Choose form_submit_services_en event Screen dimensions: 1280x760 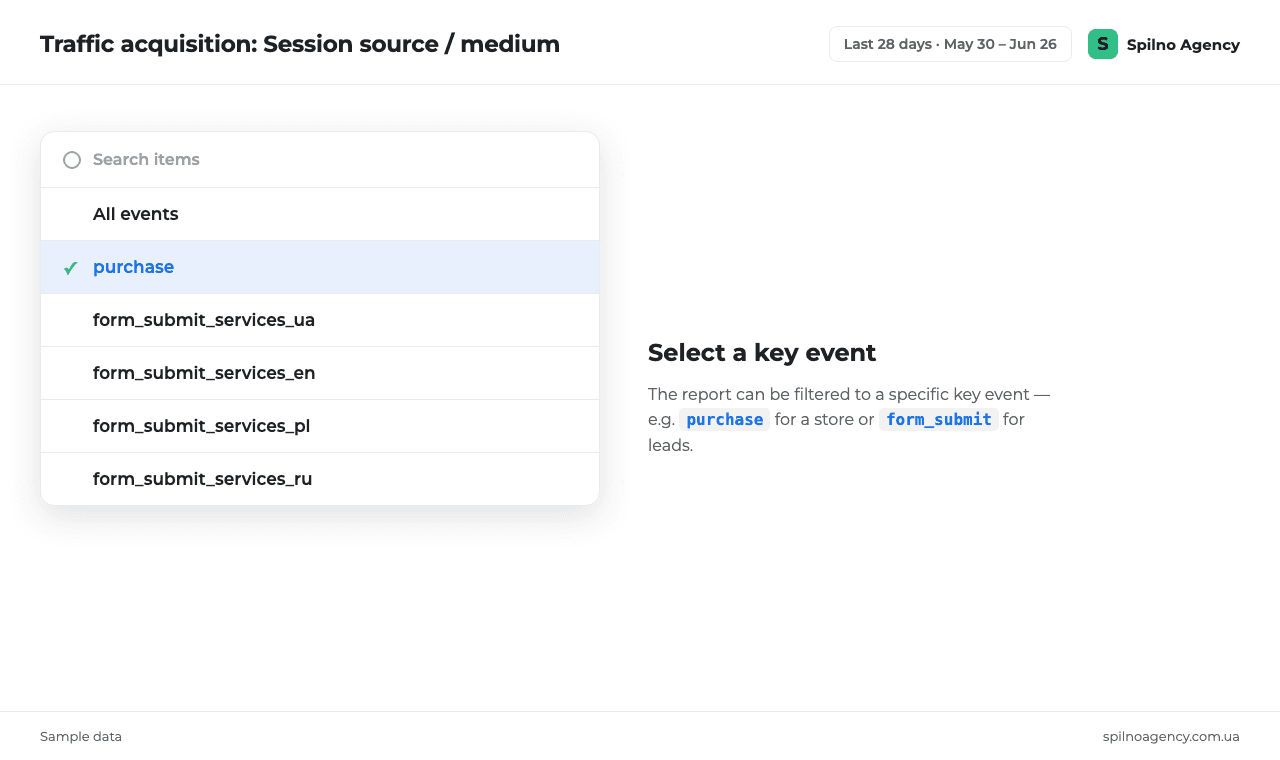click(320, 373)
